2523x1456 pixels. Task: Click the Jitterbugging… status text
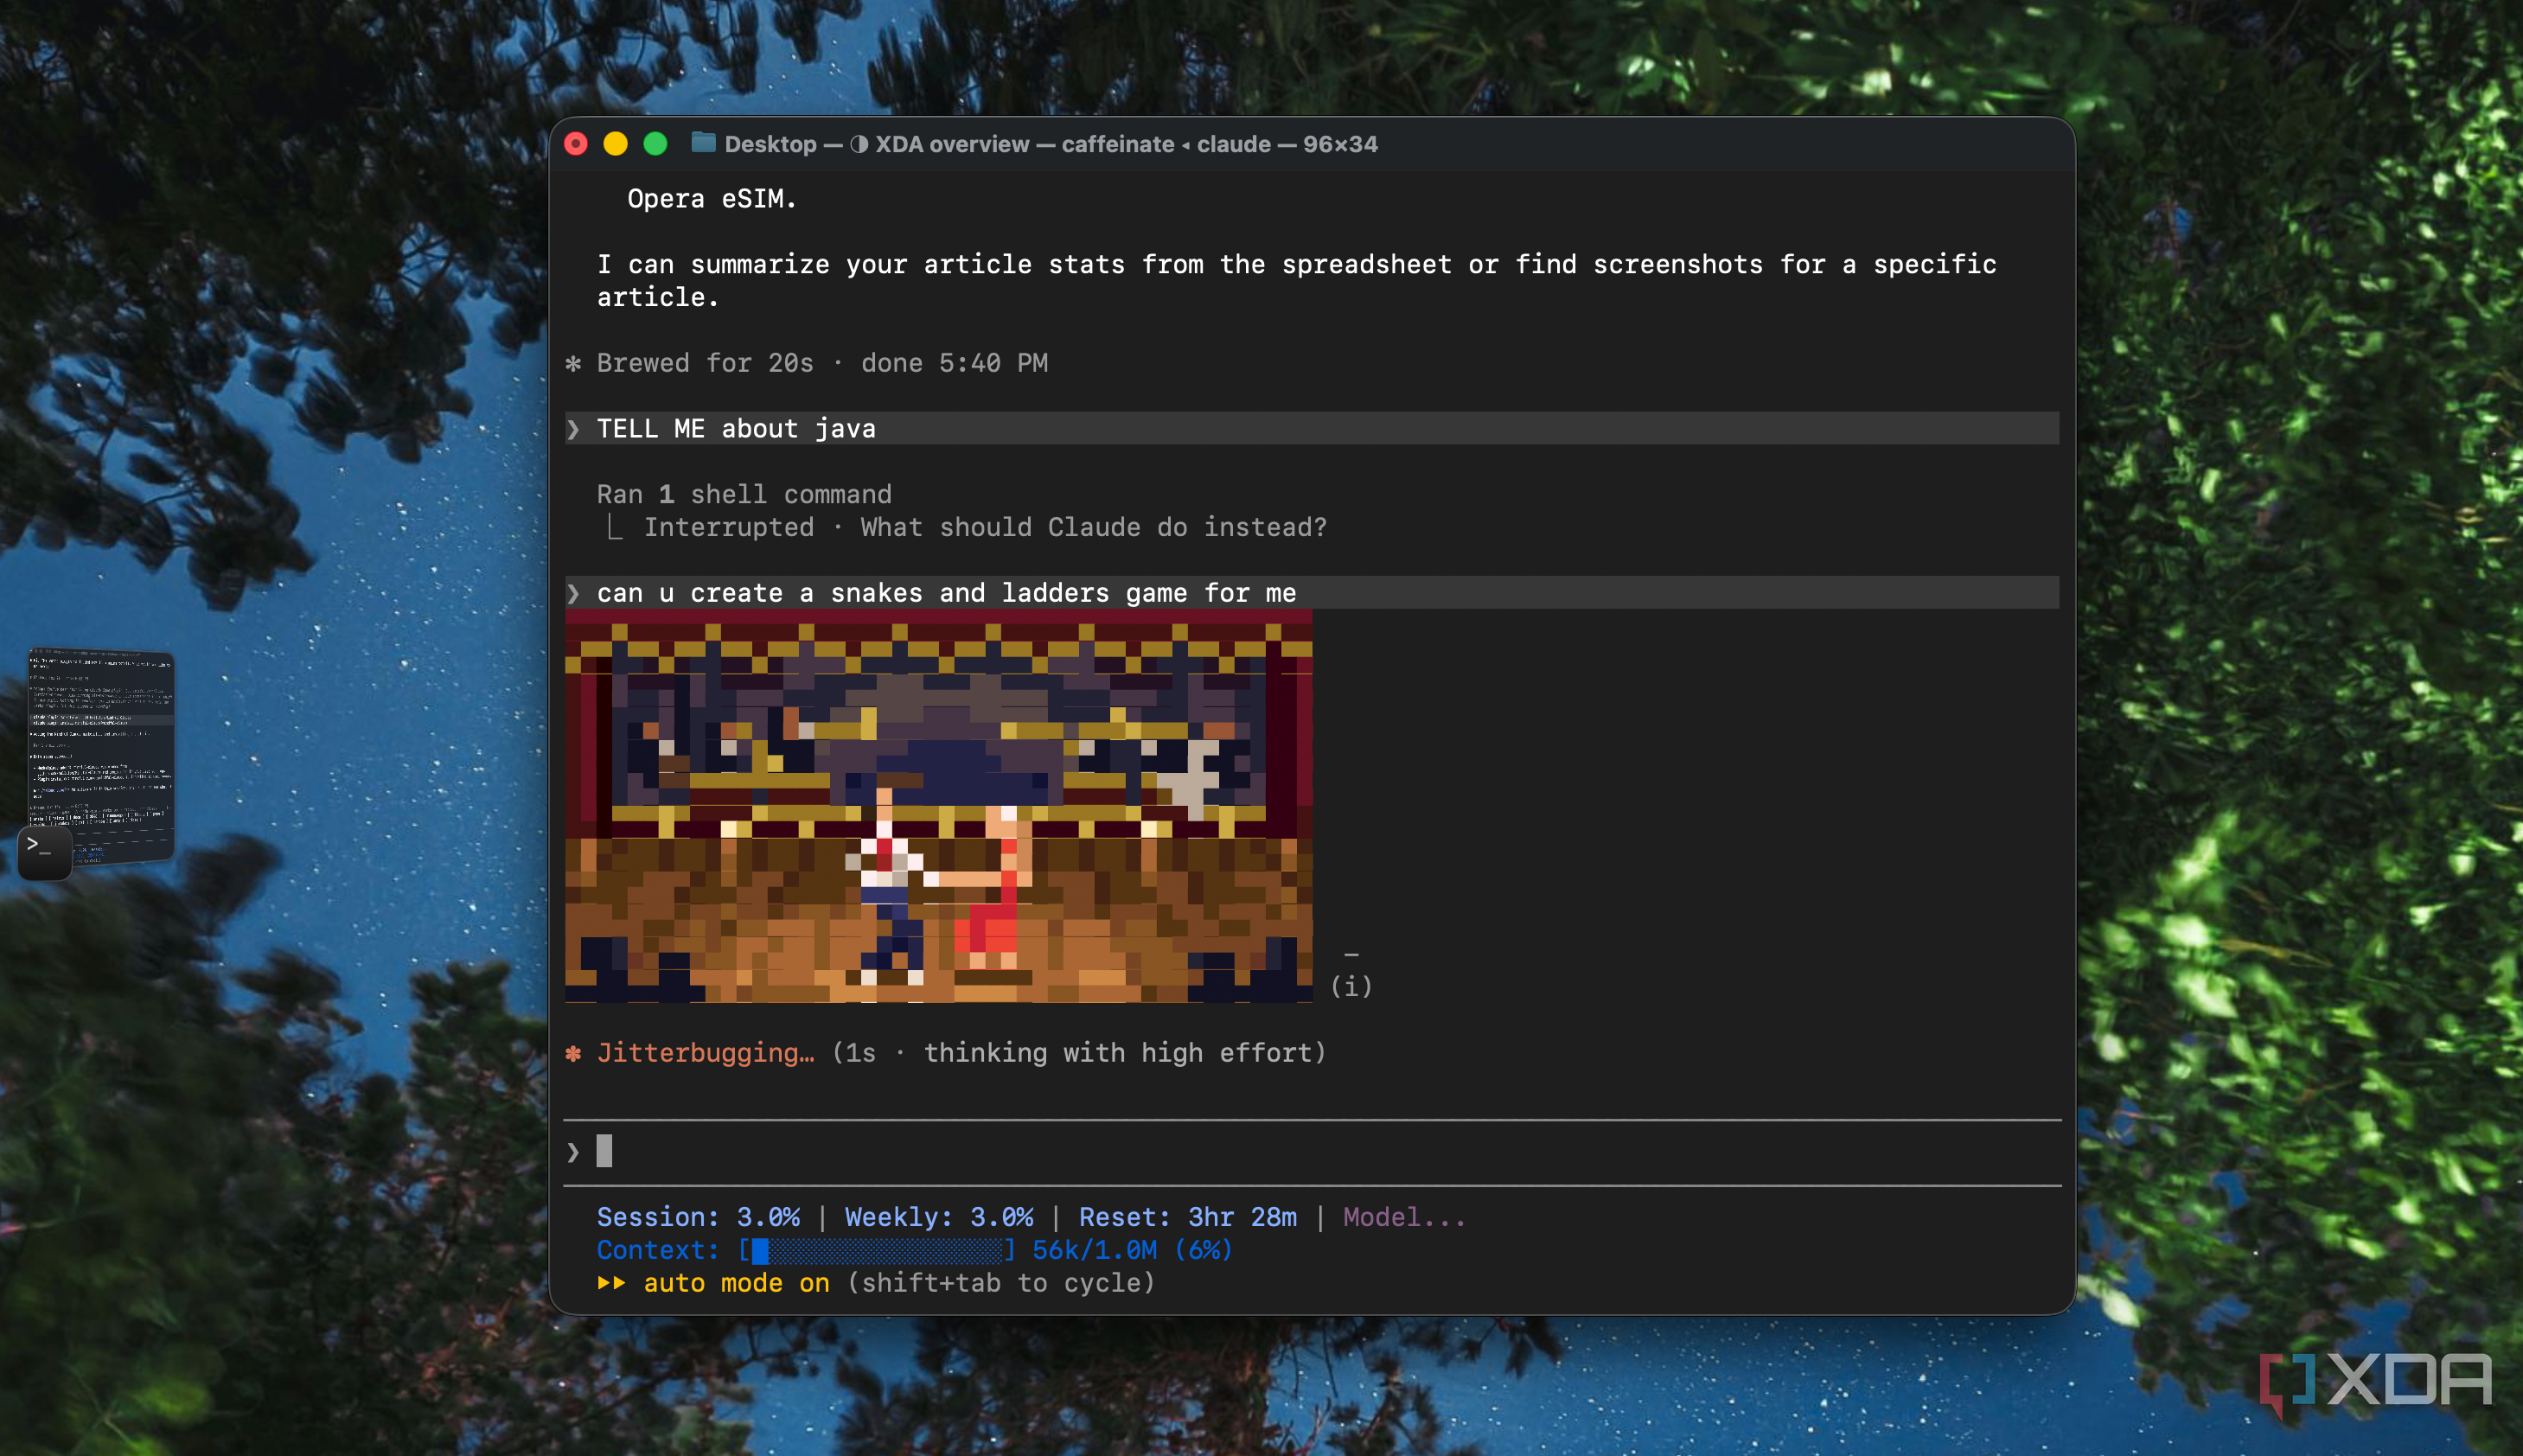pyautogui.click(x=705, y=1053)
